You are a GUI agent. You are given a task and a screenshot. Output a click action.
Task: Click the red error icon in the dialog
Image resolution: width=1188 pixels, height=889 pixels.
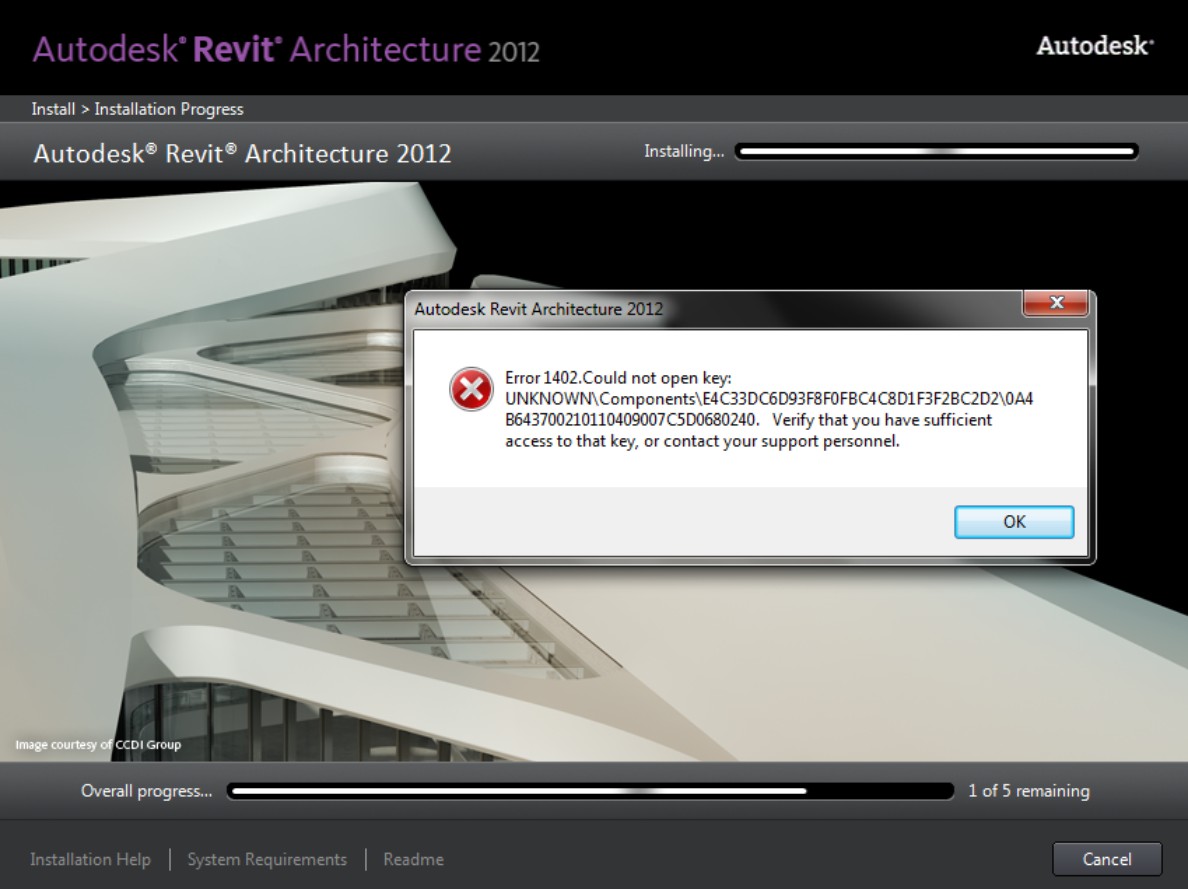pos(471,389)
